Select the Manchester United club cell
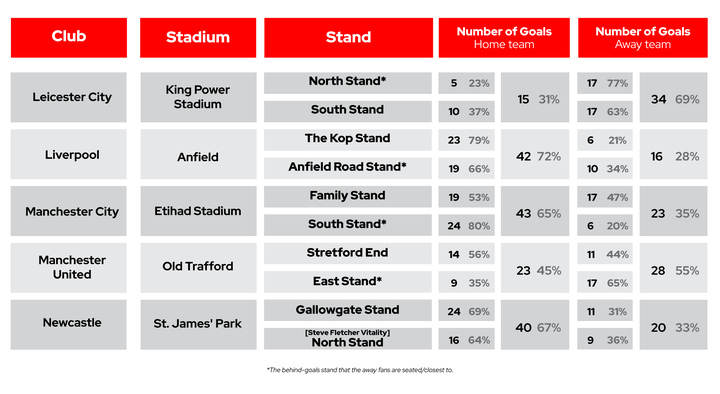Screen dimensions: 720x394 (69, 268)
